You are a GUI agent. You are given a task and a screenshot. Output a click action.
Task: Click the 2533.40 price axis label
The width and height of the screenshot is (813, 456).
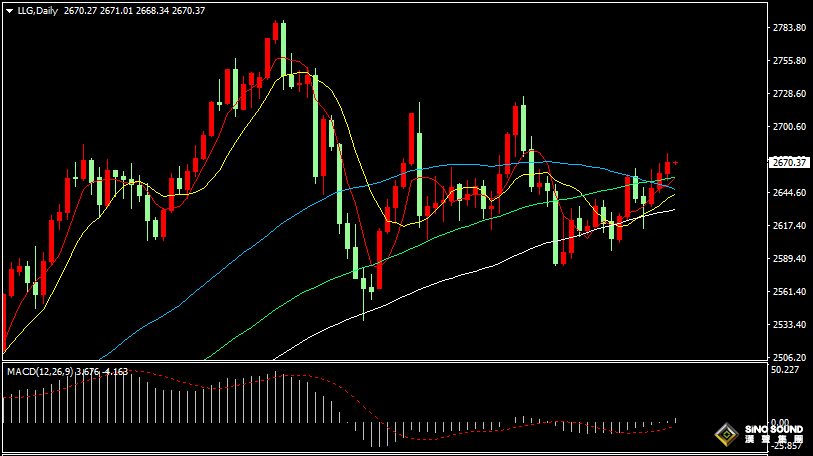[x=789, y=325]
